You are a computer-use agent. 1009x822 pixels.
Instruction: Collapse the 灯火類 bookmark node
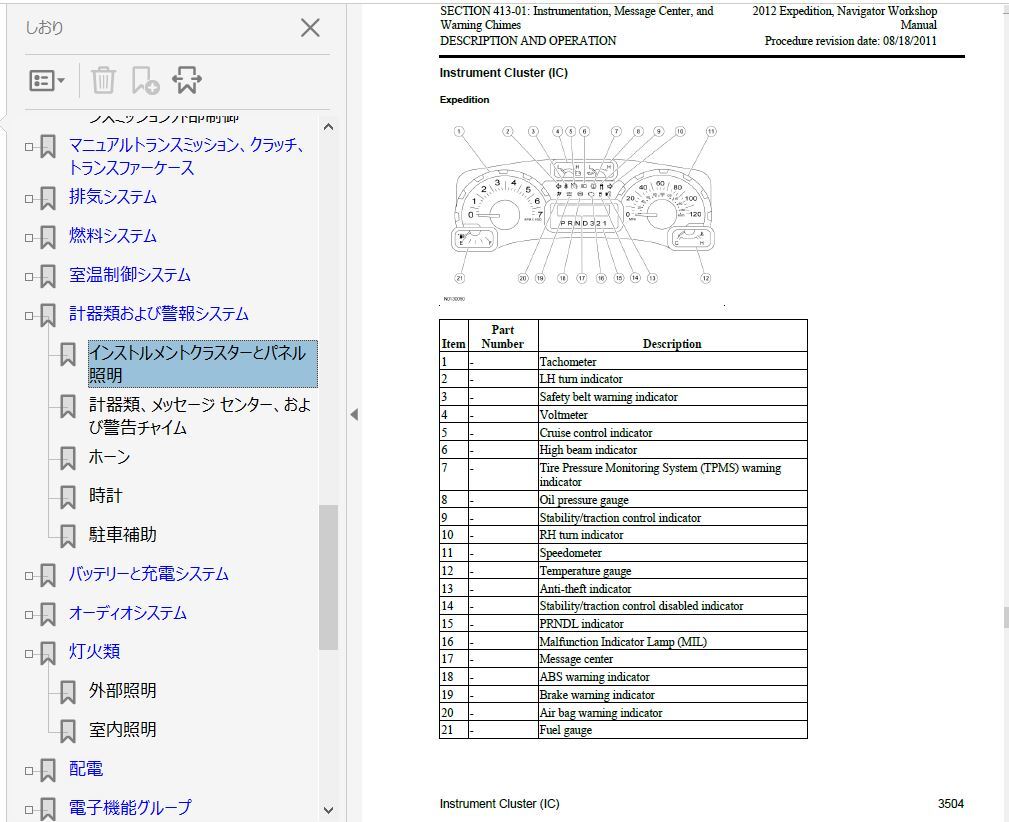[29, 653]
